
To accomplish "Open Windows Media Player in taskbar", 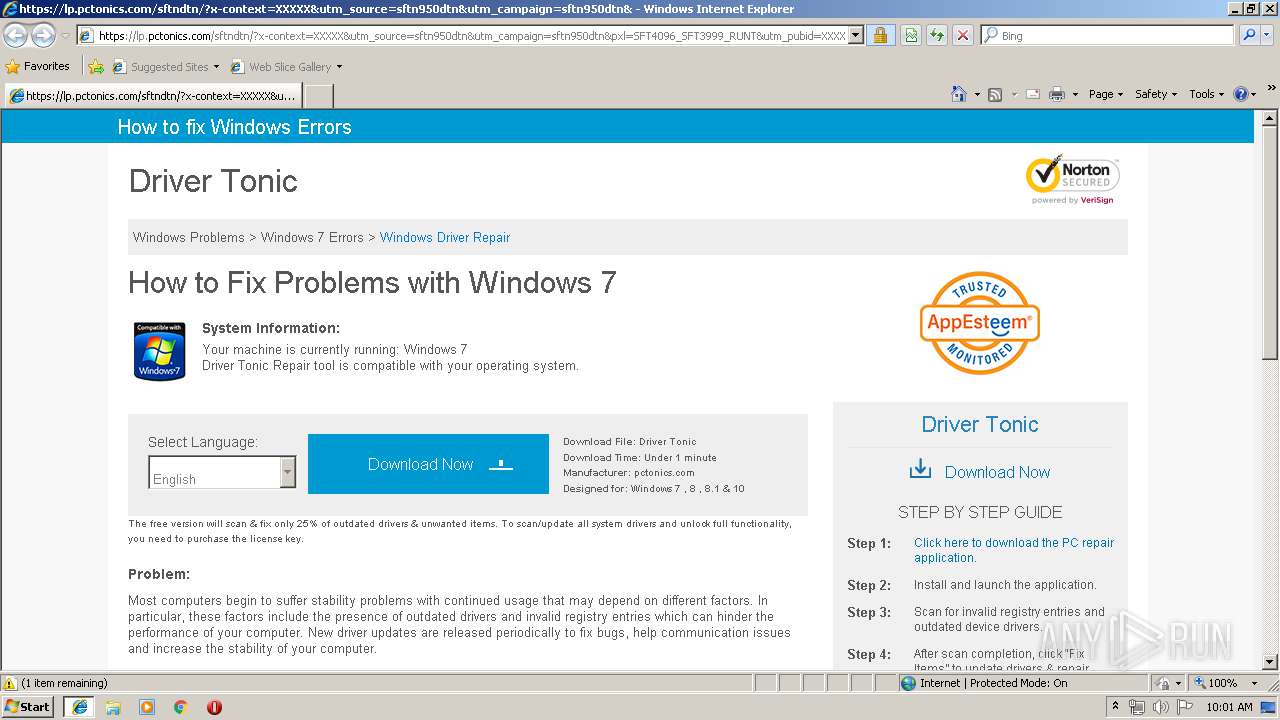I will point(147,707).
